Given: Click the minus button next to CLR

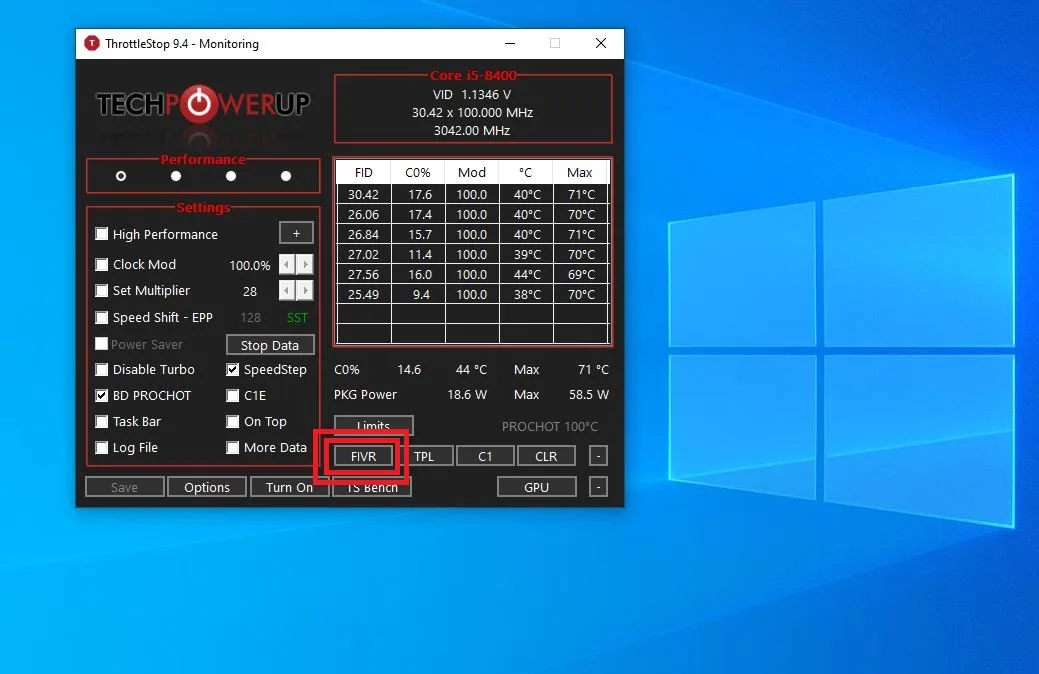Looking at the screenshot, I should [x=598, y=456].
